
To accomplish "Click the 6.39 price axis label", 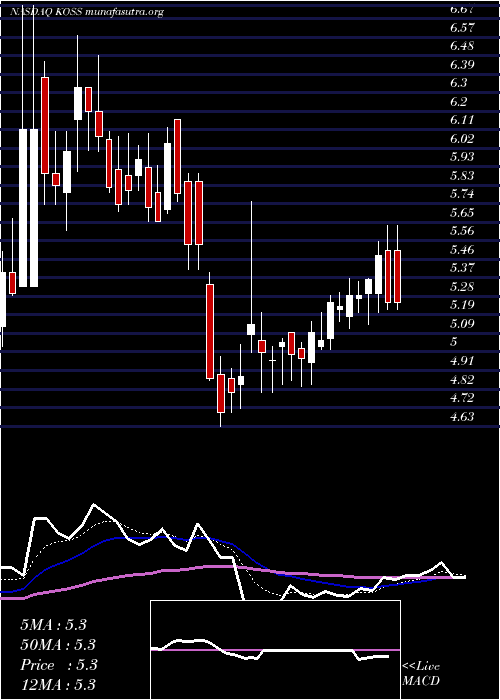I will click(462, 65).
